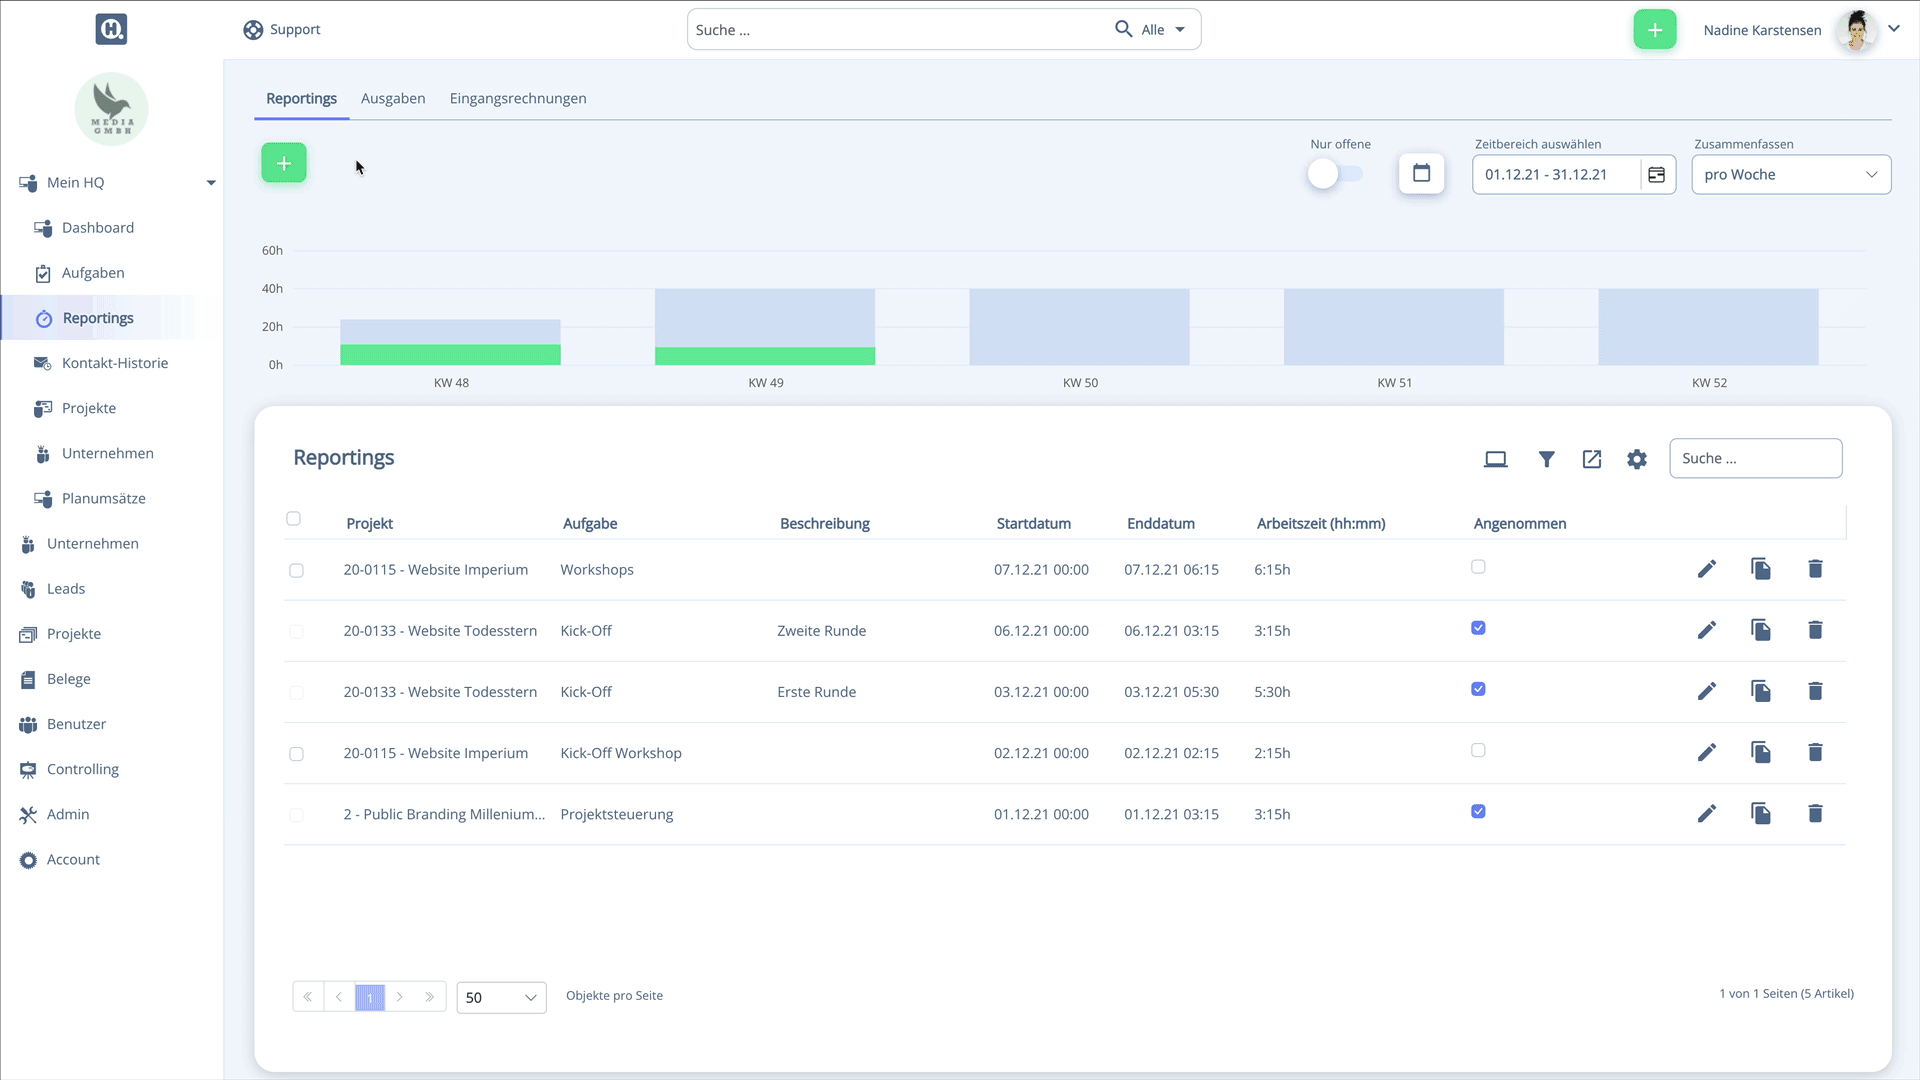Image resolution: width=1920 pixels, height=1080 pixels.
Task: Check the checkbox for Website Imperium Workshops
Action: 295,568
